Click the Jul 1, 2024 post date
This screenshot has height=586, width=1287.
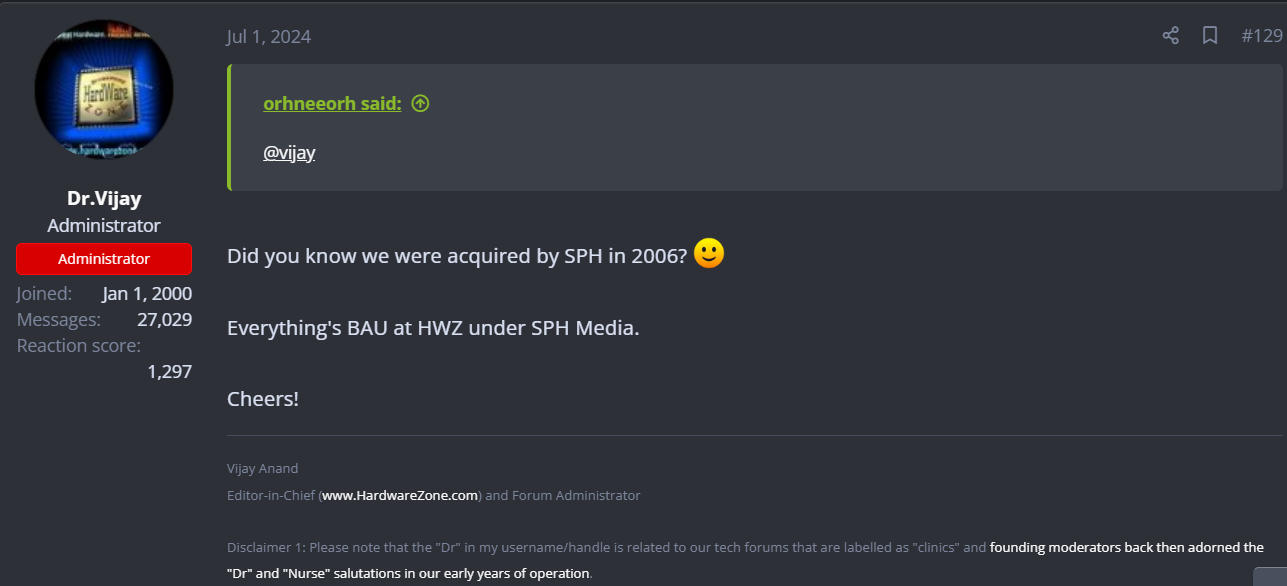coord(269,37)
